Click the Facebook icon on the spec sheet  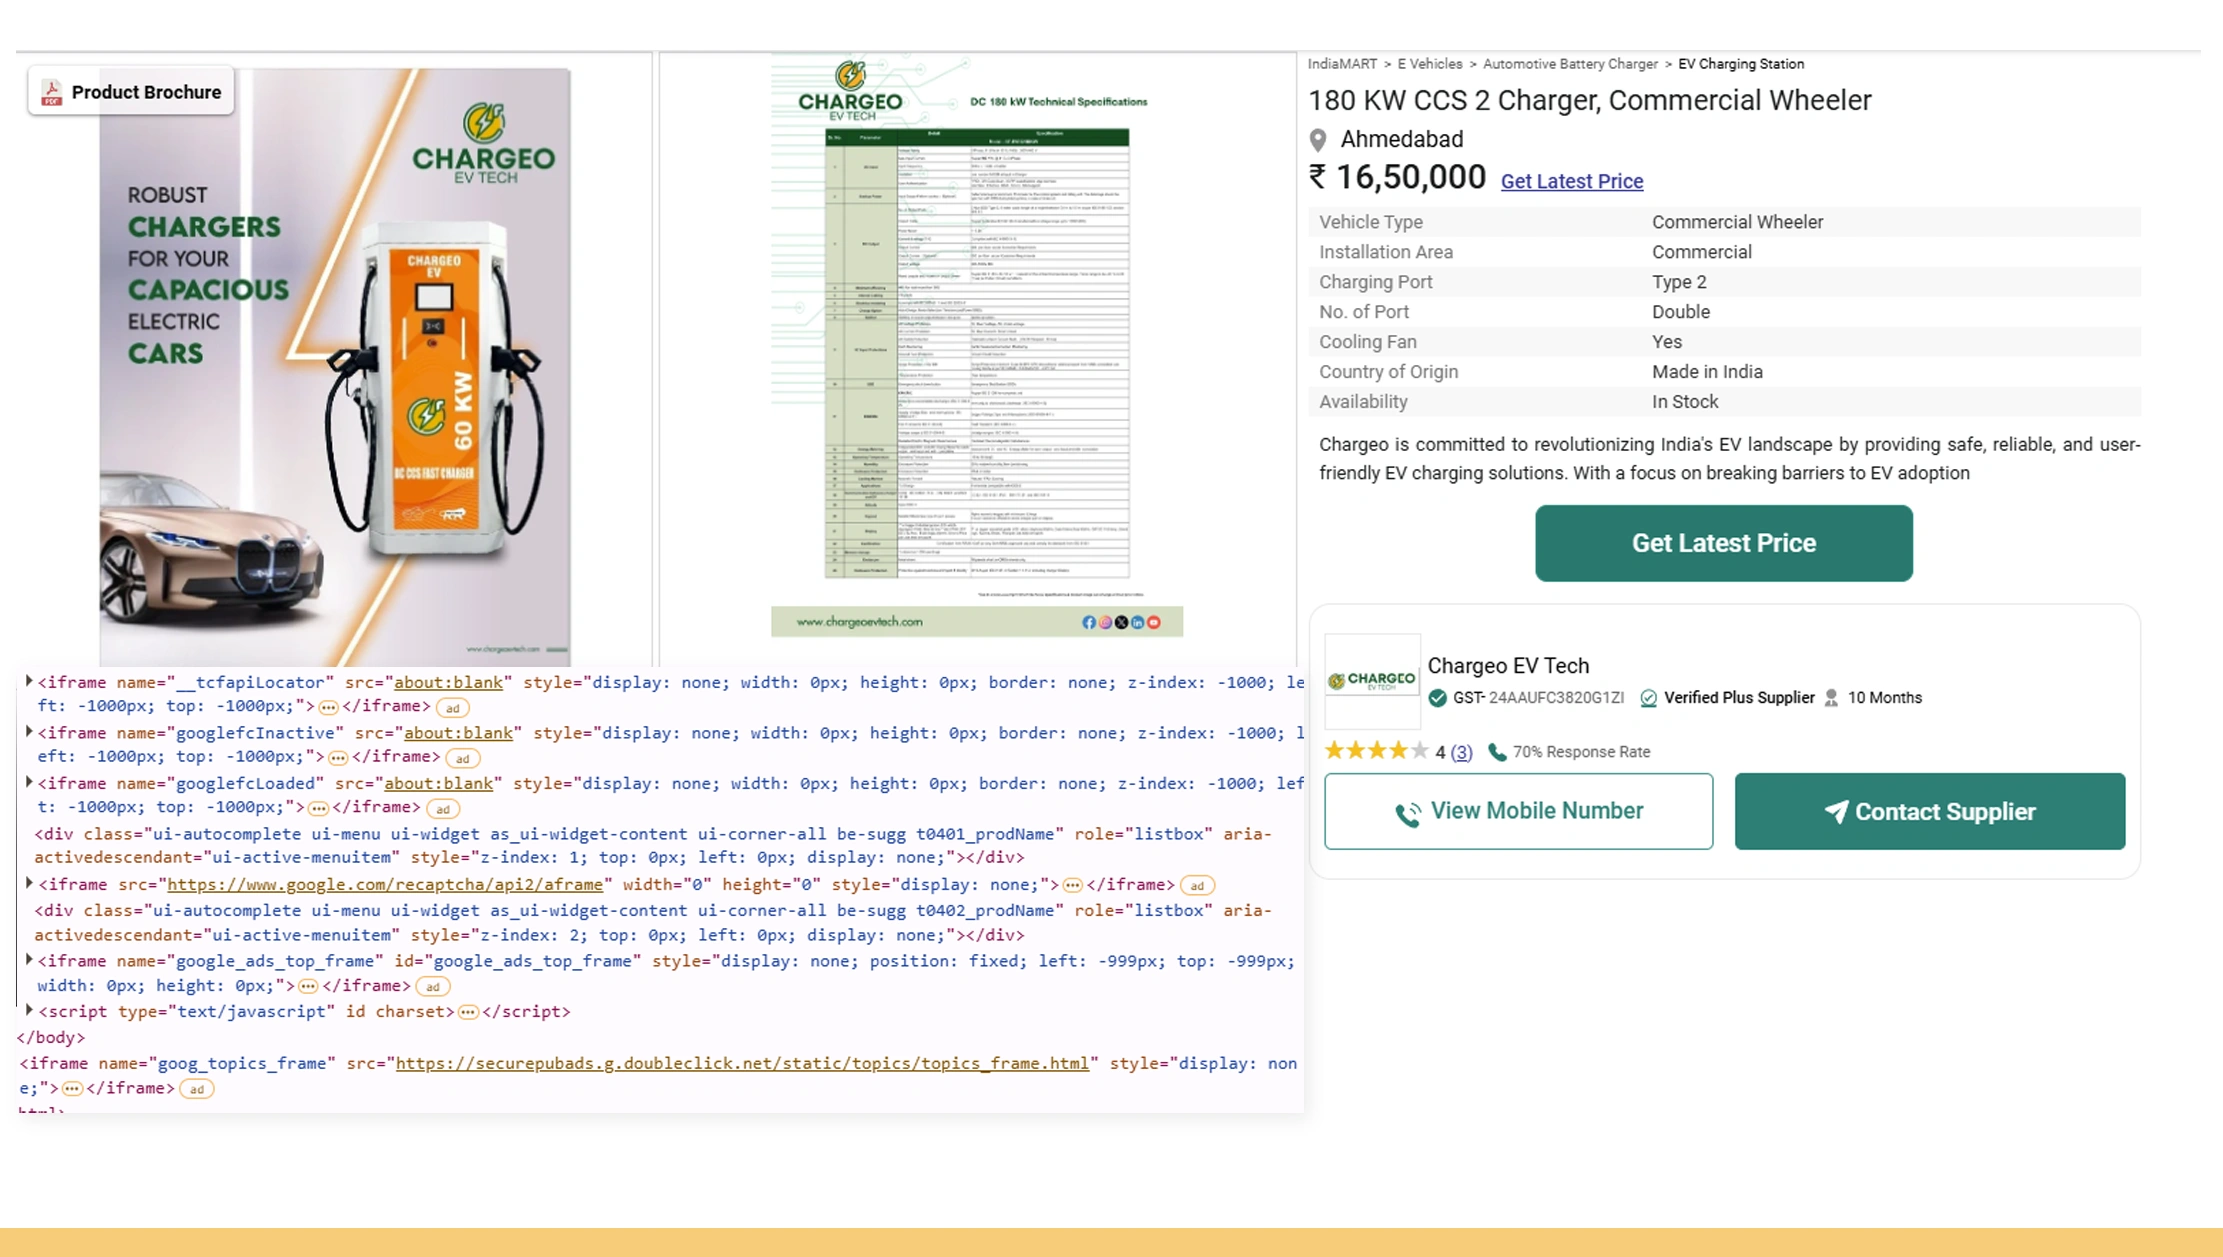(x=1089, y=622)
